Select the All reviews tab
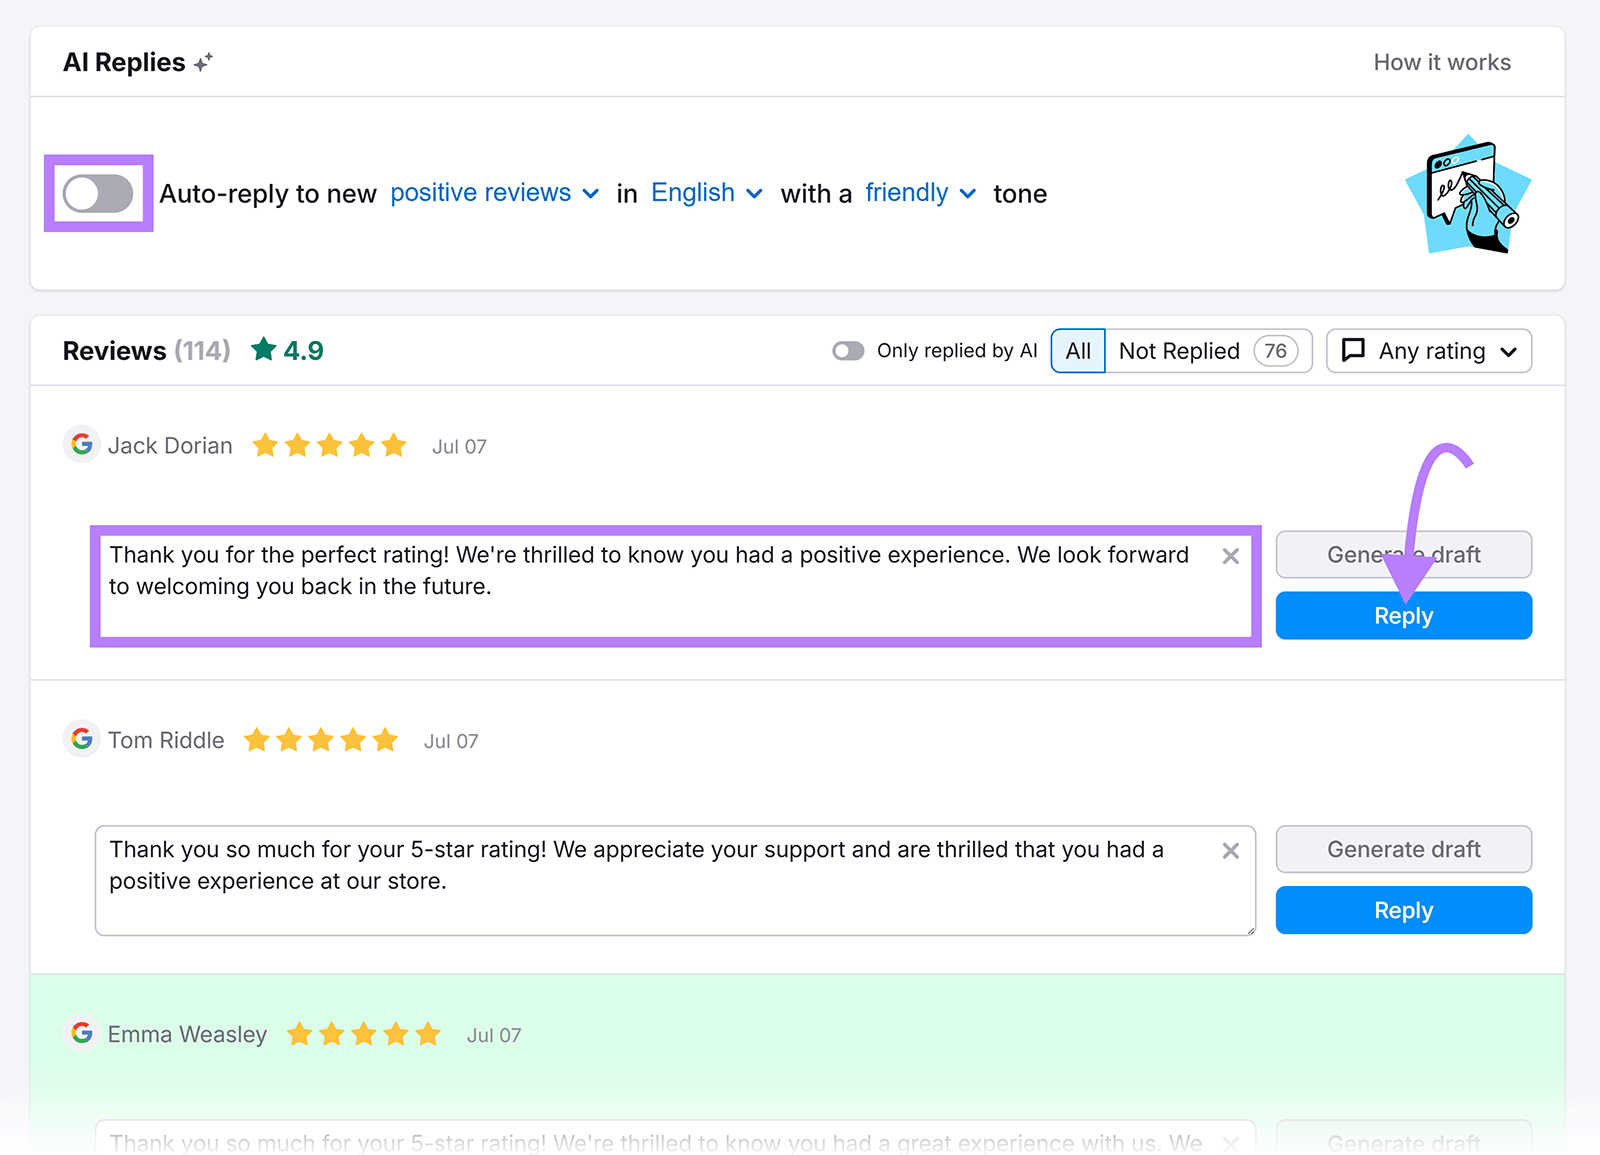 click(x=1077, y=350)
